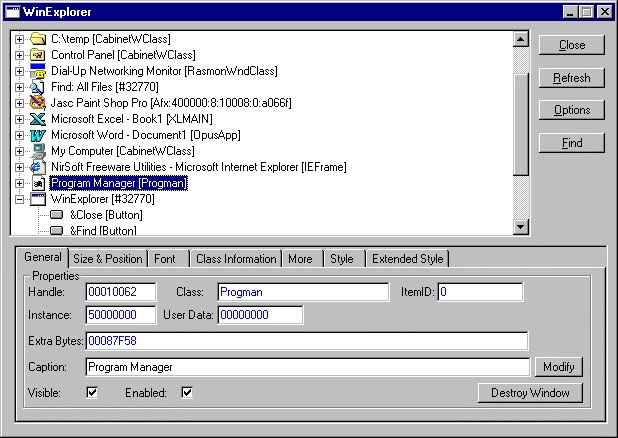Click the My Computer icon in tree
This screenshot has height=438, width=618.
pos(38,151)
